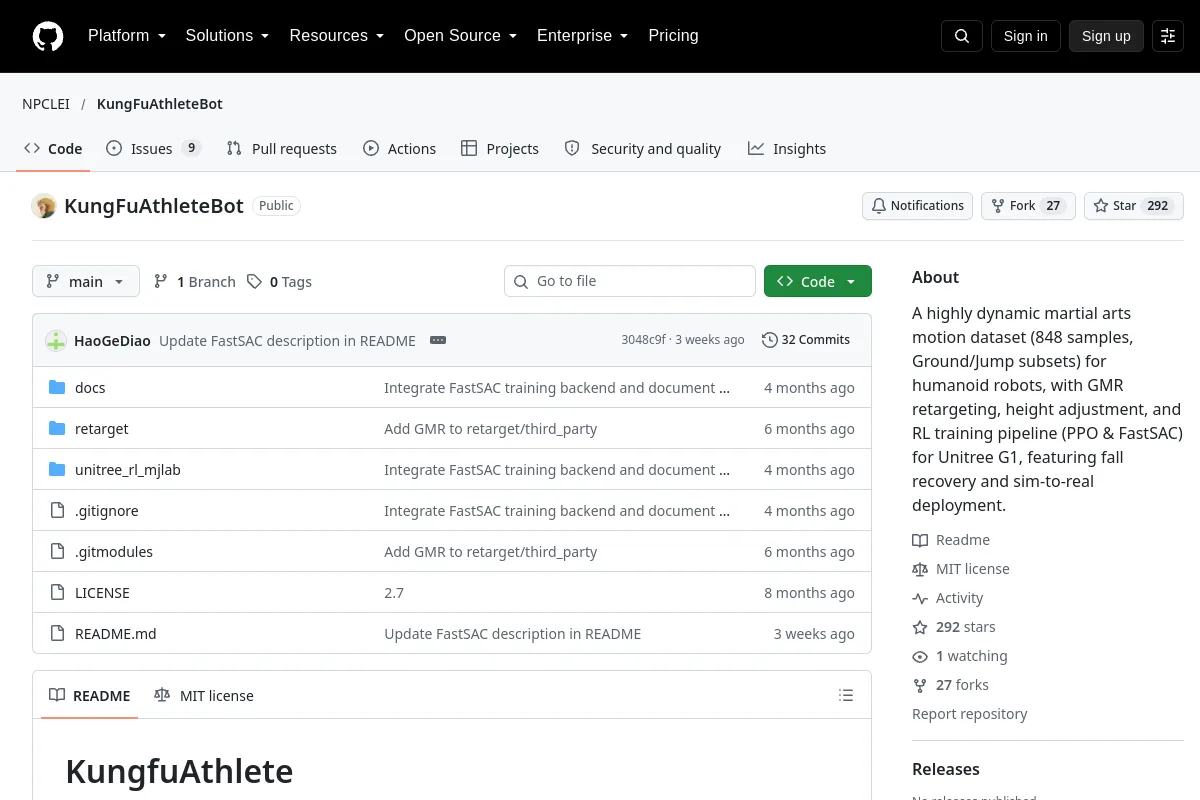Click the eye icon beside 1 watching

point(920,657)
